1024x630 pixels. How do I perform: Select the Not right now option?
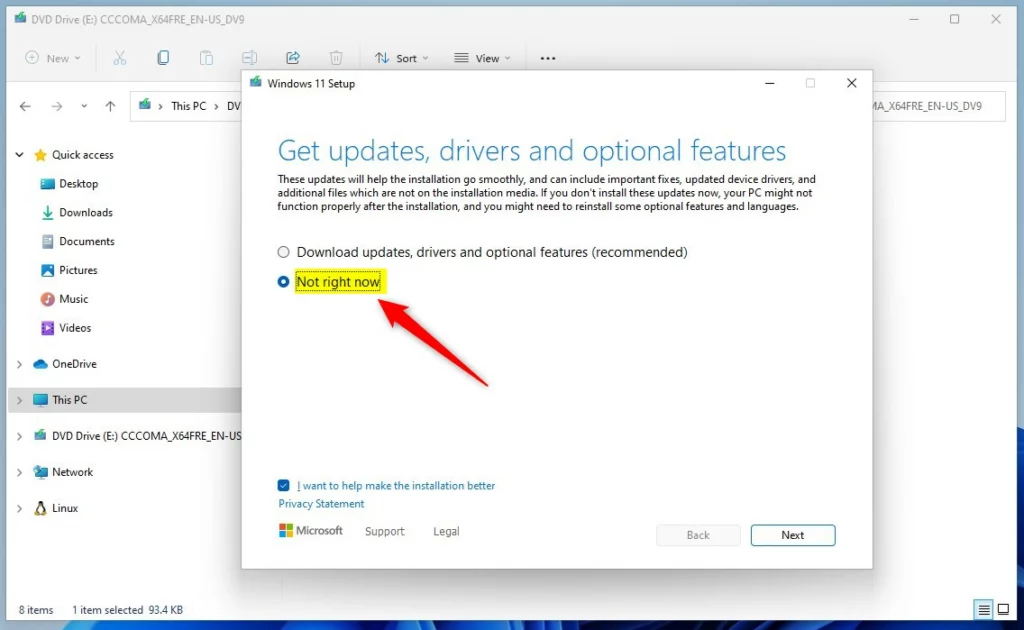tap(284, 282)
